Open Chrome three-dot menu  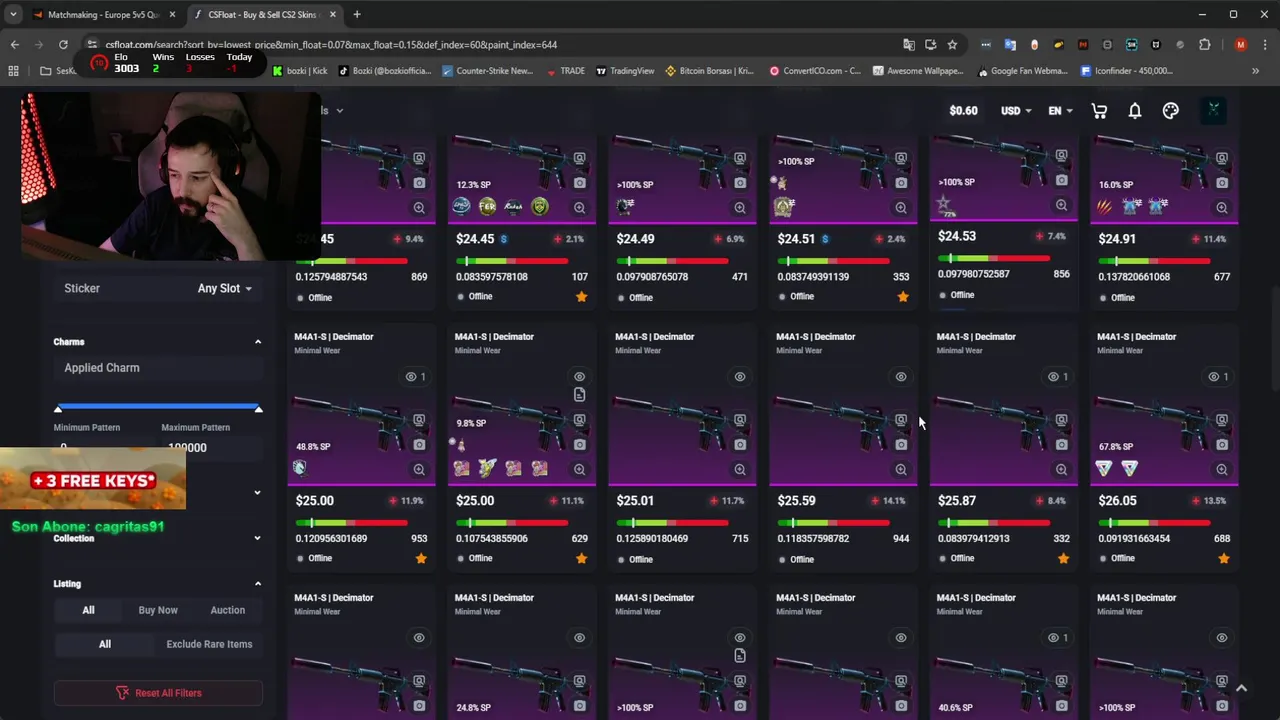click(1265, 44)
